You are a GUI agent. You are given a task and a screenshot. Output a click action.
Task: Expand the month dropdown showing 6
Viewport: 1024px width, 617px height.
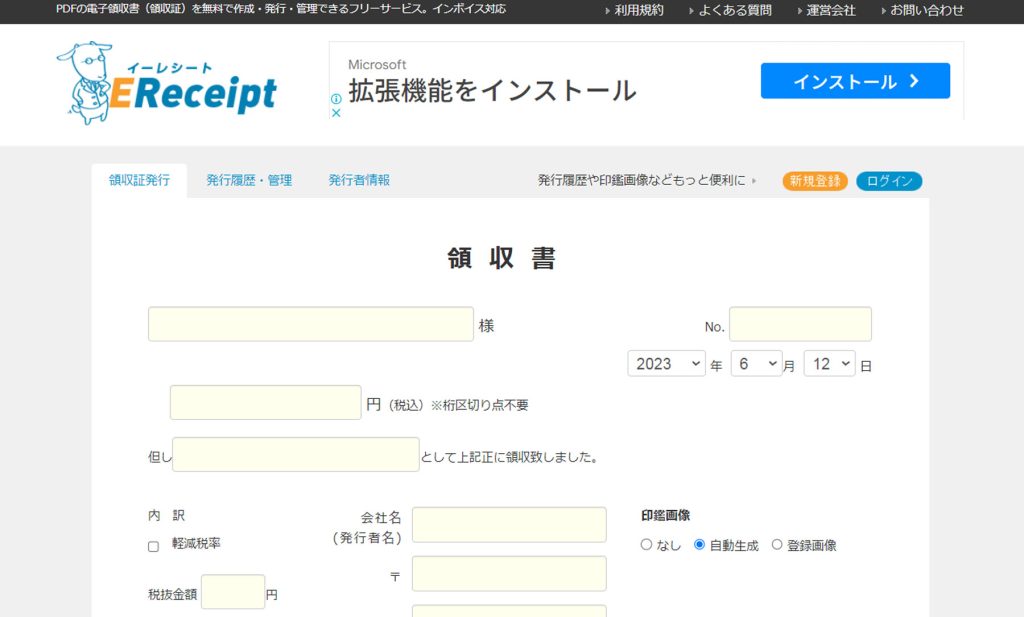click(x=756, y=364)
